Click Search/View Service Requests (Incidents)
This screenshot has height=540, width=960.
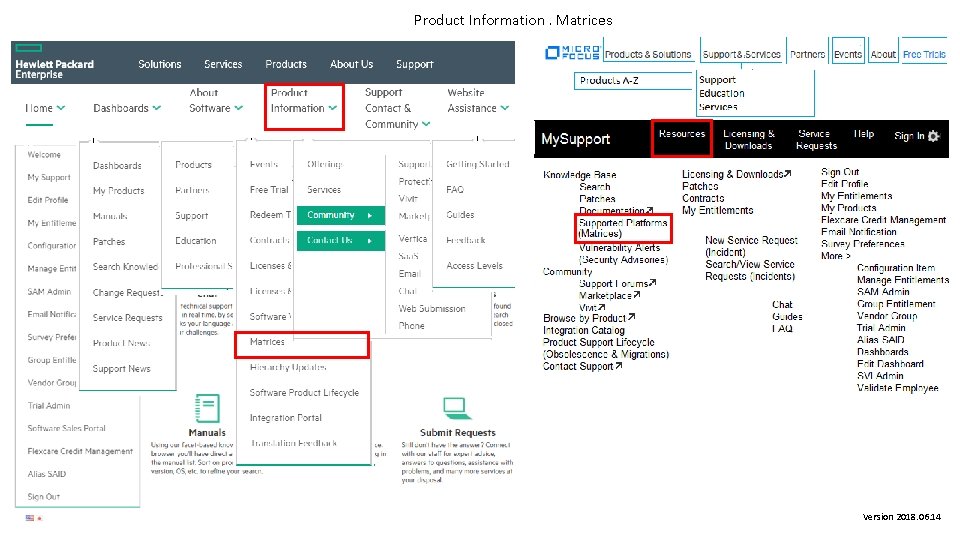click(x=750, y=270)
